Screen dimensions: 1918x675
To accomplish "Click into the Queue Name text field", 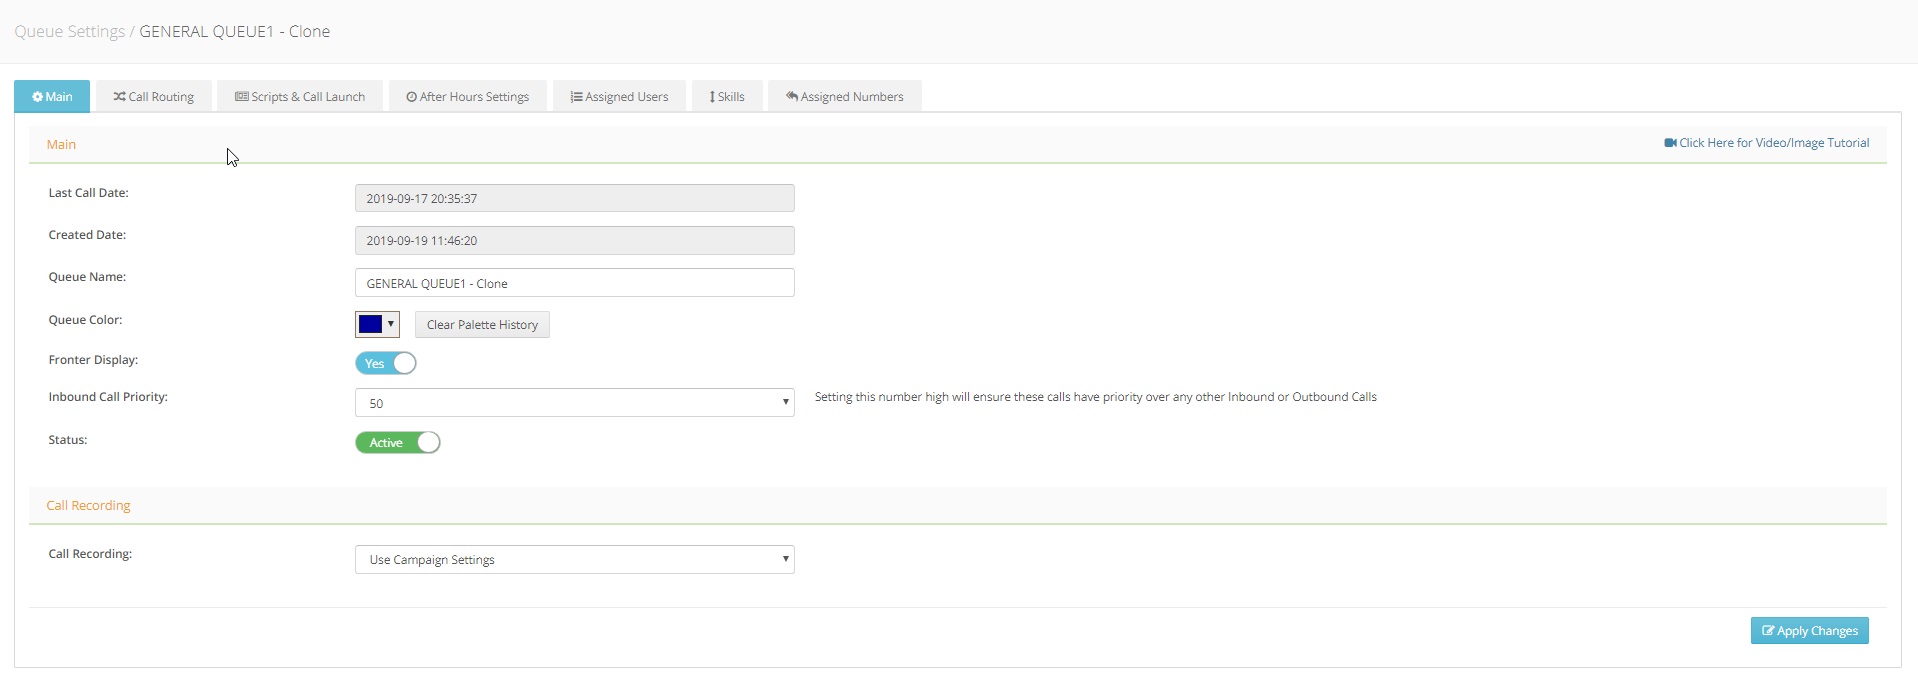I will (574, 283).
